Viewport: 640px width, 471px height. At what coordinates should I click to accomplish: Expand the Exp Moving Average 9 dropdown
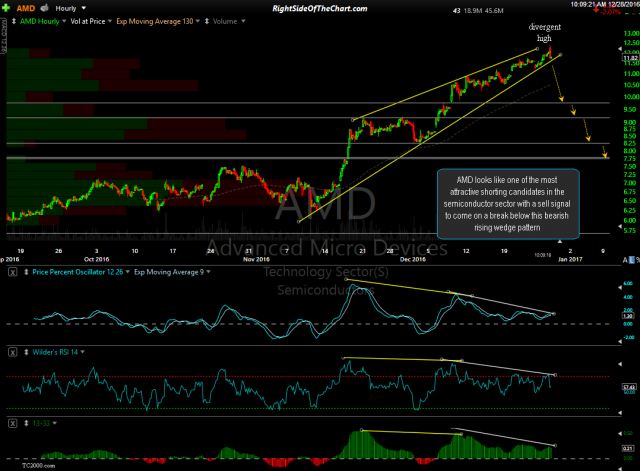[209, 272]
